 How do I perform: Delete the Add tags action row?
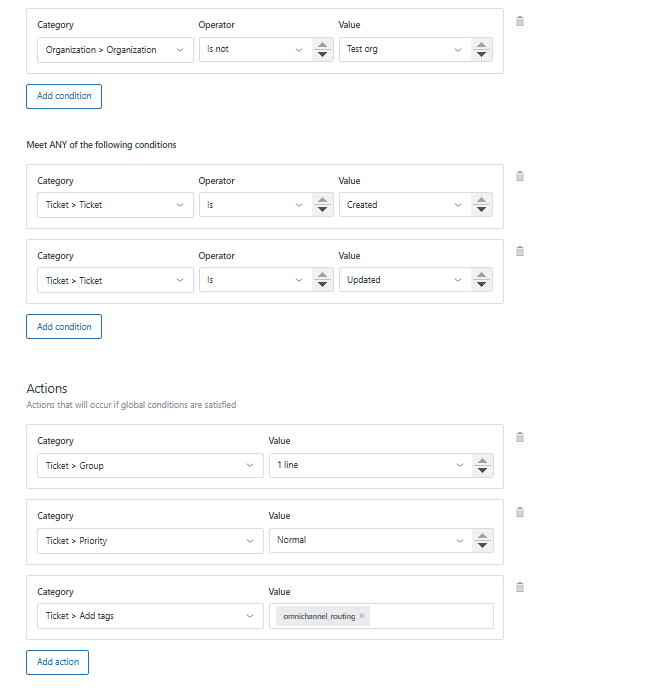[x=519, y=588]
